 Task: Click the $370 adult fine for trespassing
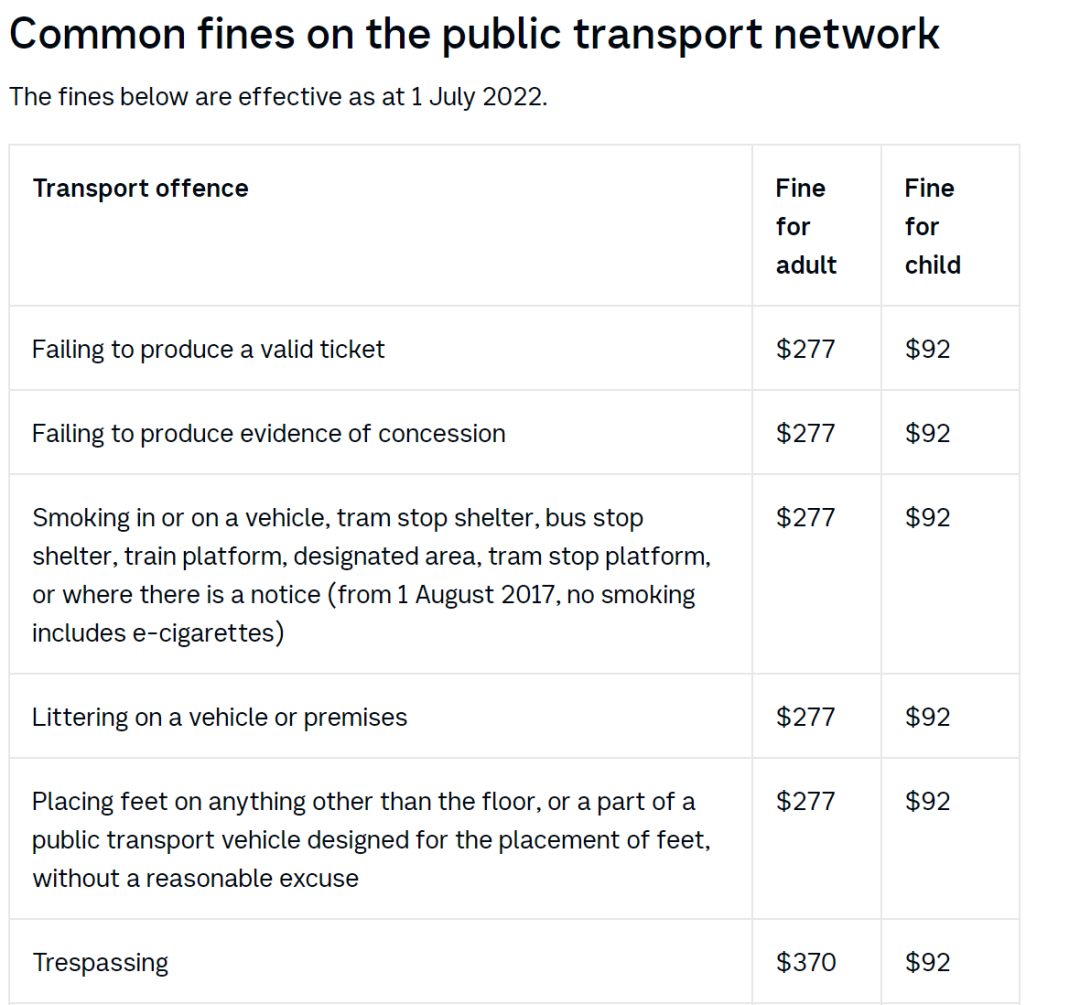pos(806,962)
